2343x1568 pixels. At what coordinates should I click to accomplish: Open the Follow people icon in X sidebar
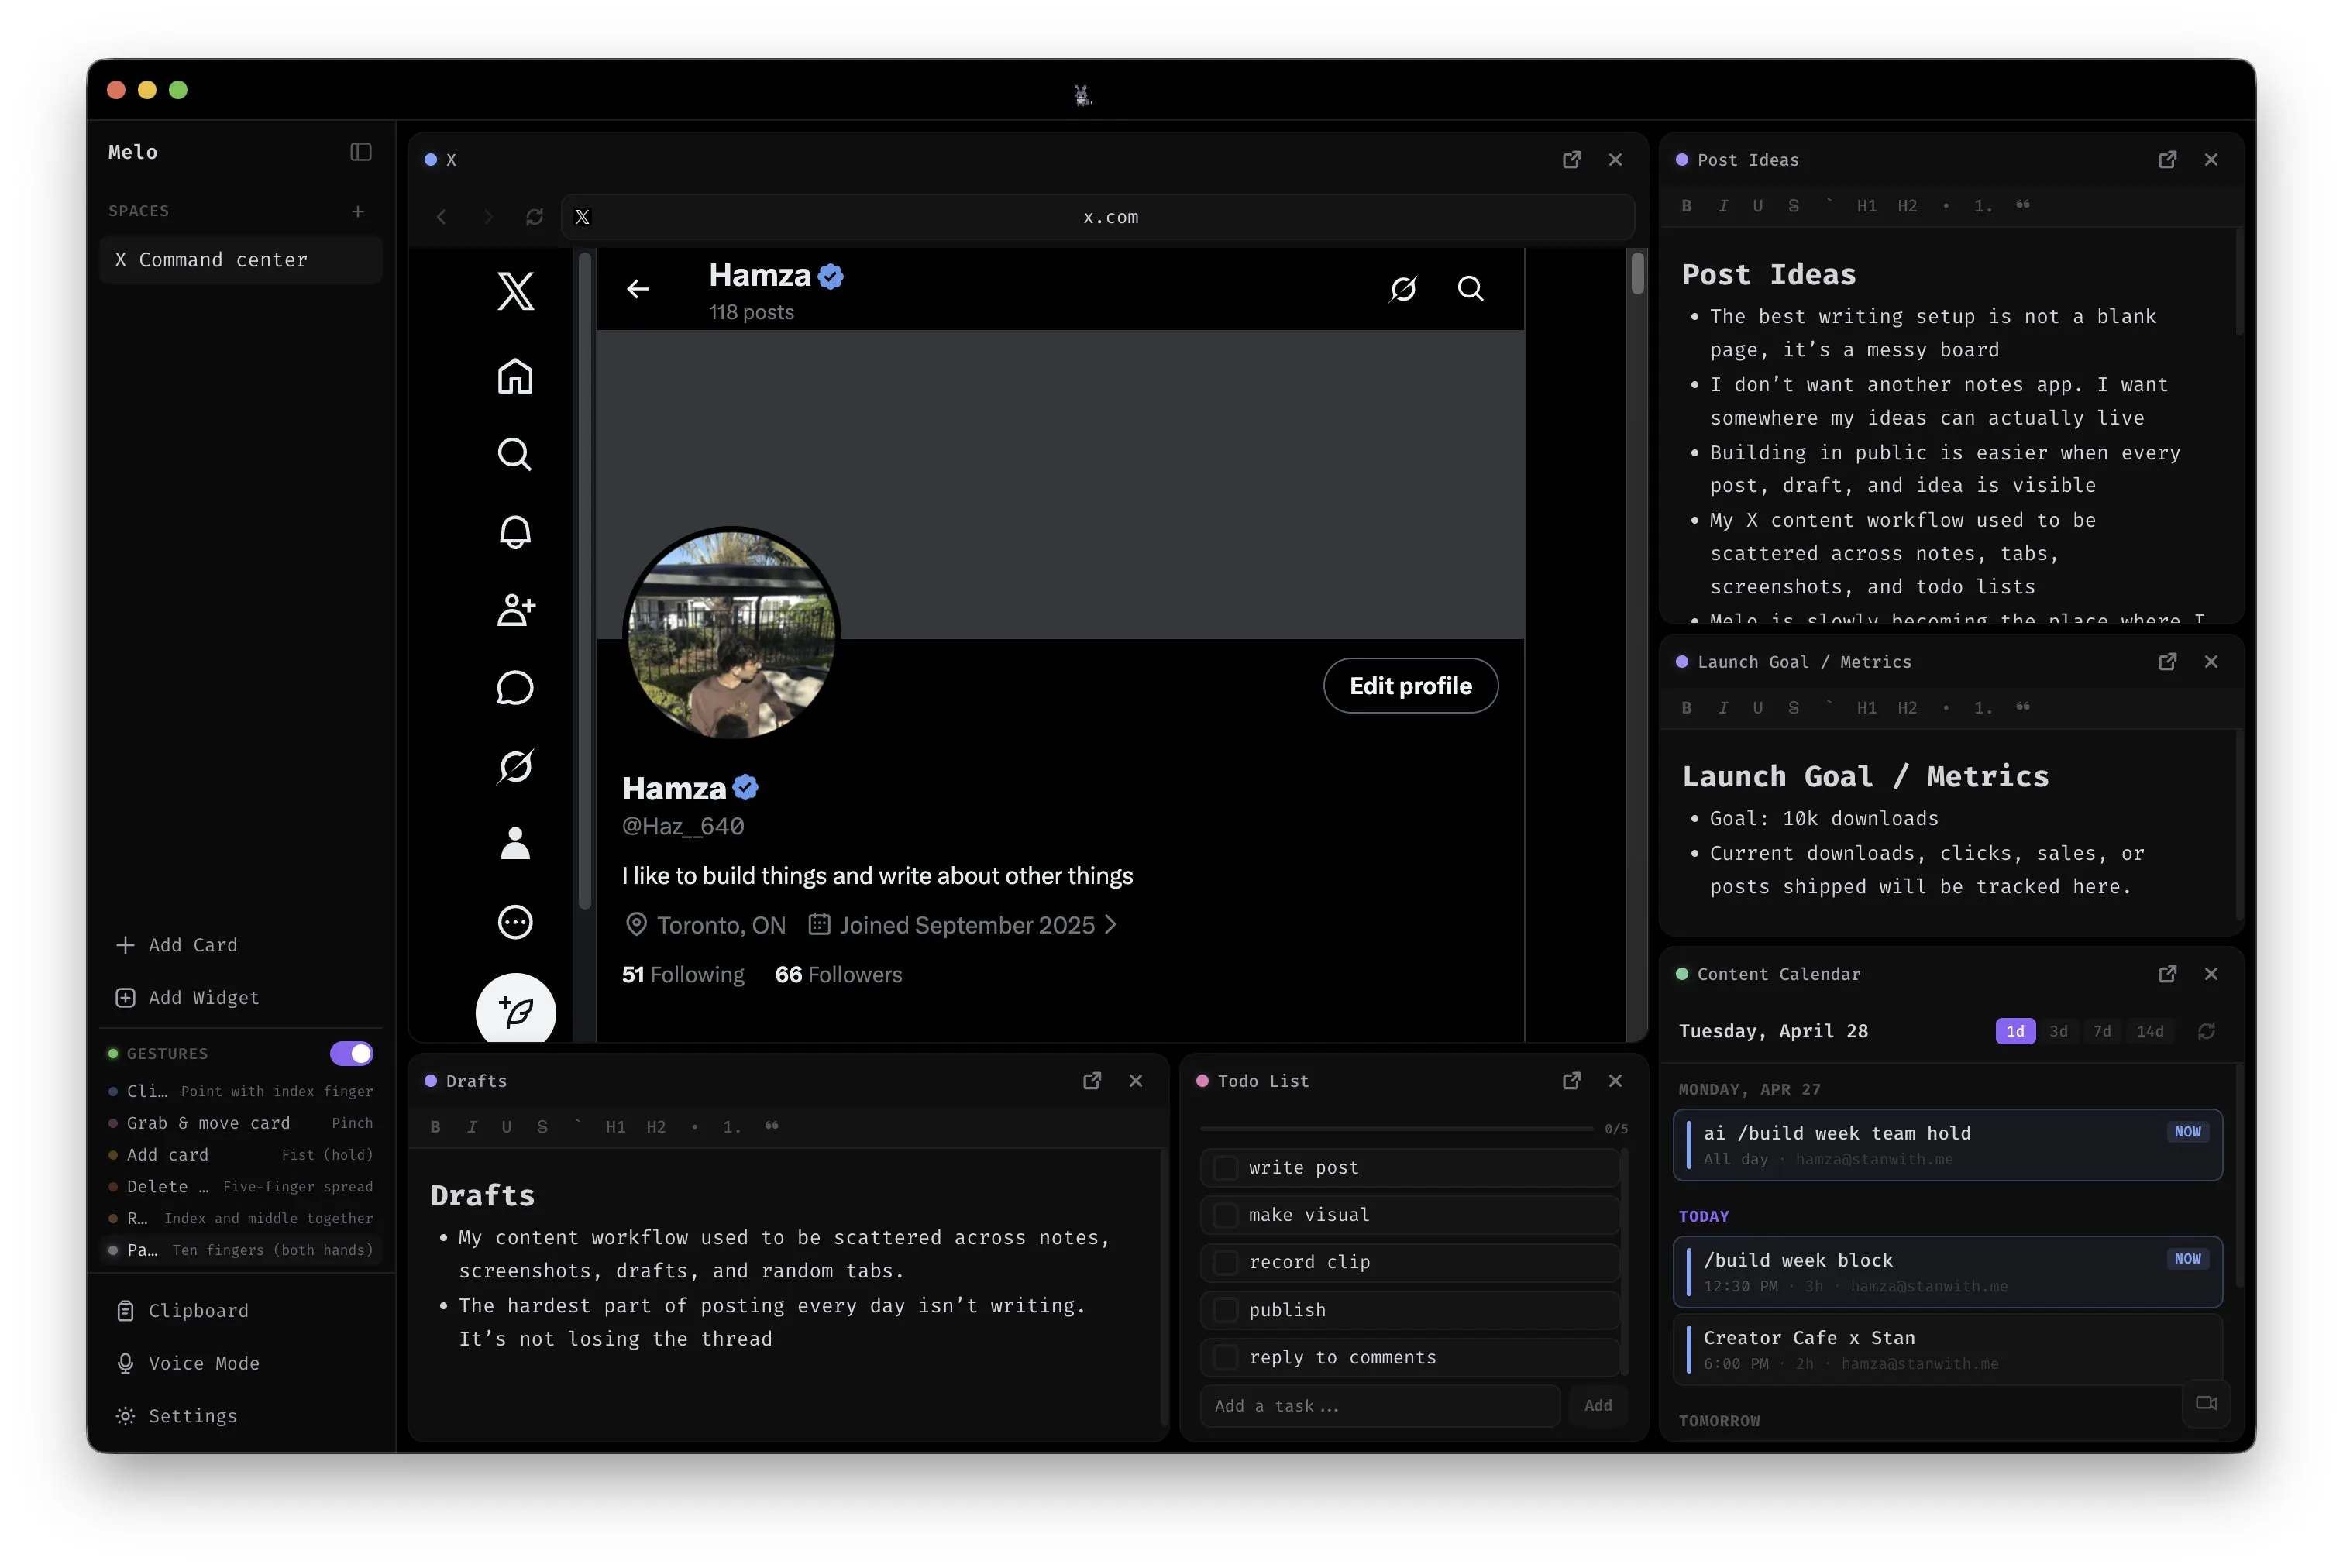tap(515, 610)
